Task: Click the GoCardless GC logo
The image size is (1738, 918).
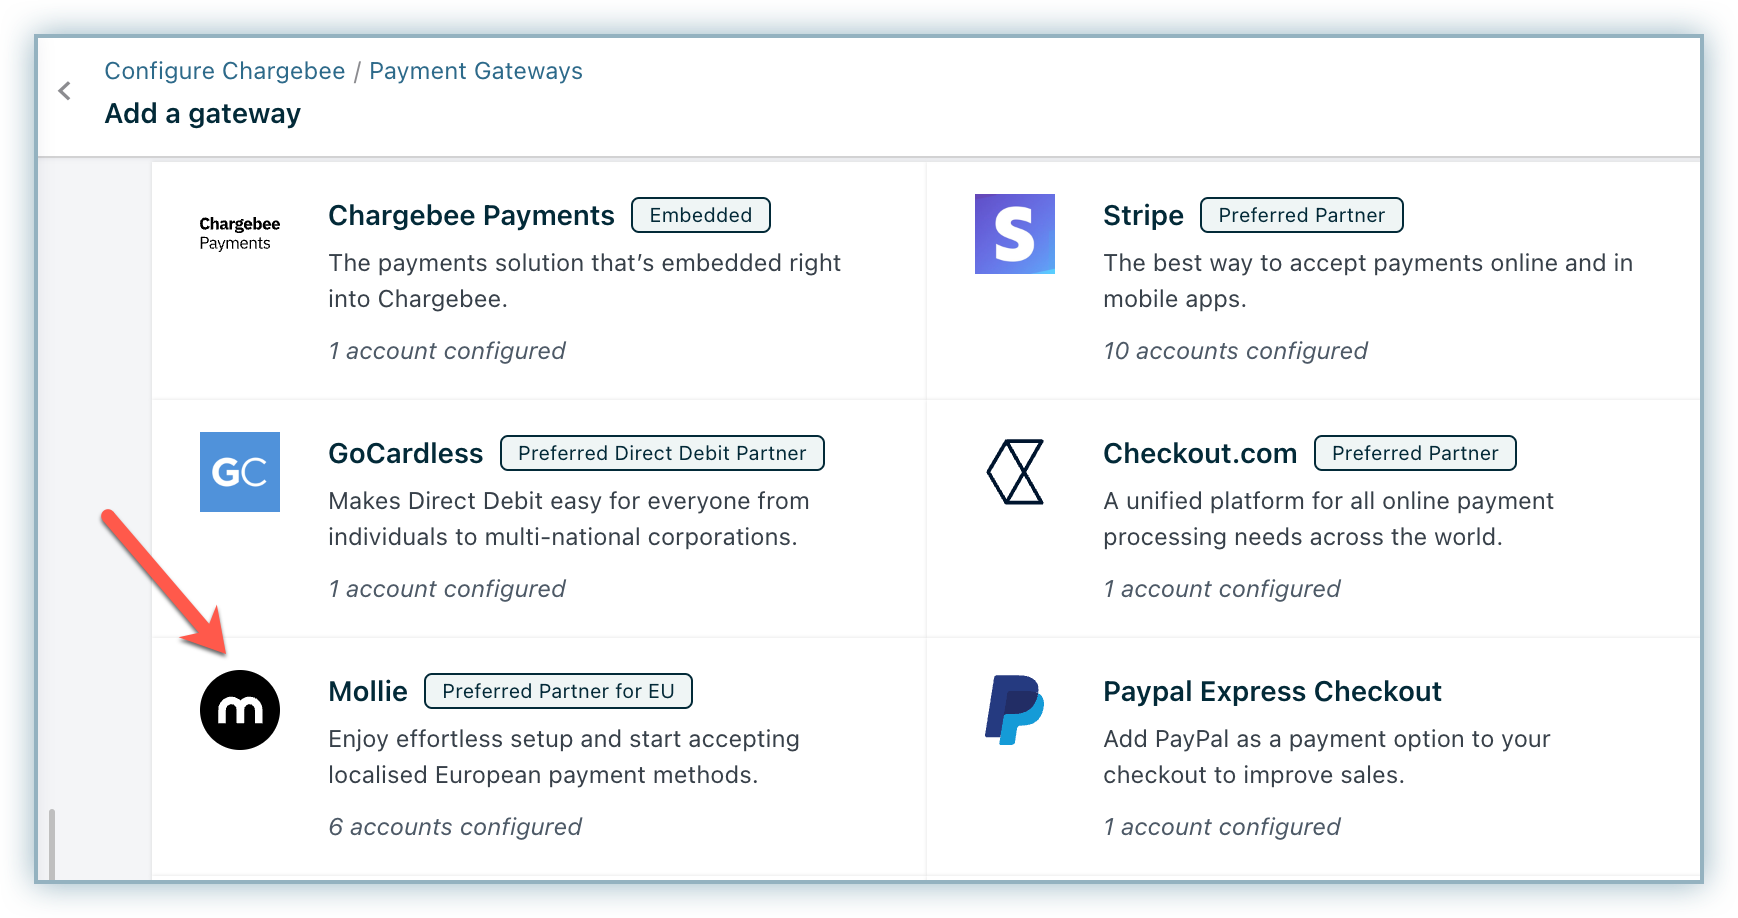Action: 240,472
